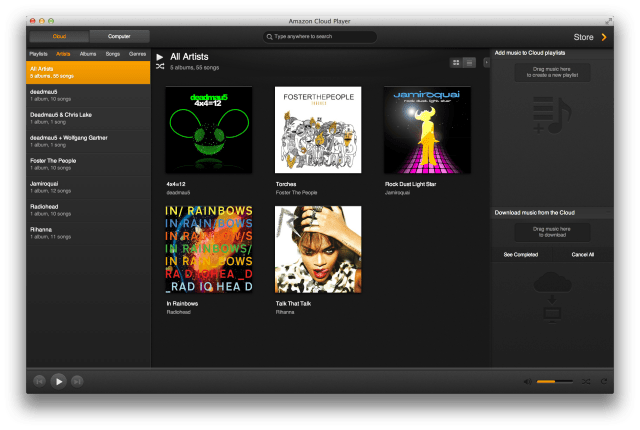Click See Completed downloads
640x430 pixels.
click(x=521, y=255)
